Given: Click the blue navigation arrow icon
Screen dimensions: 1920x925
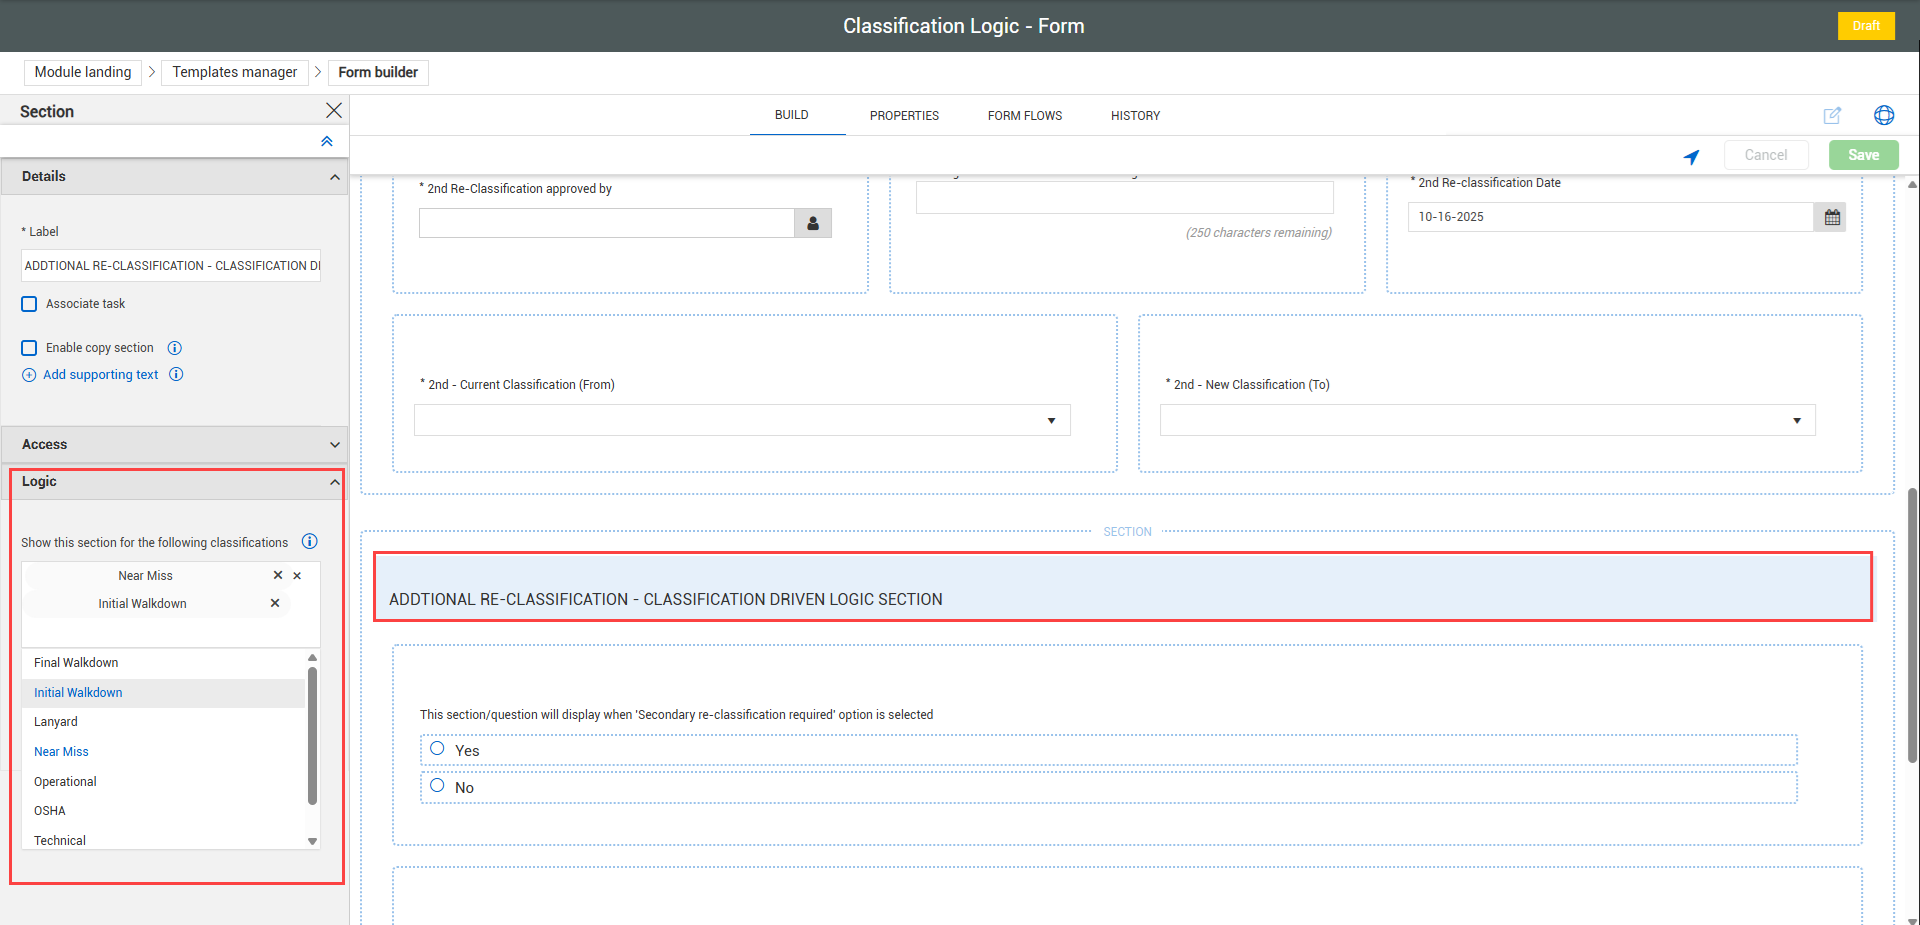Looking at the screenshot, I should (1691, 156).
